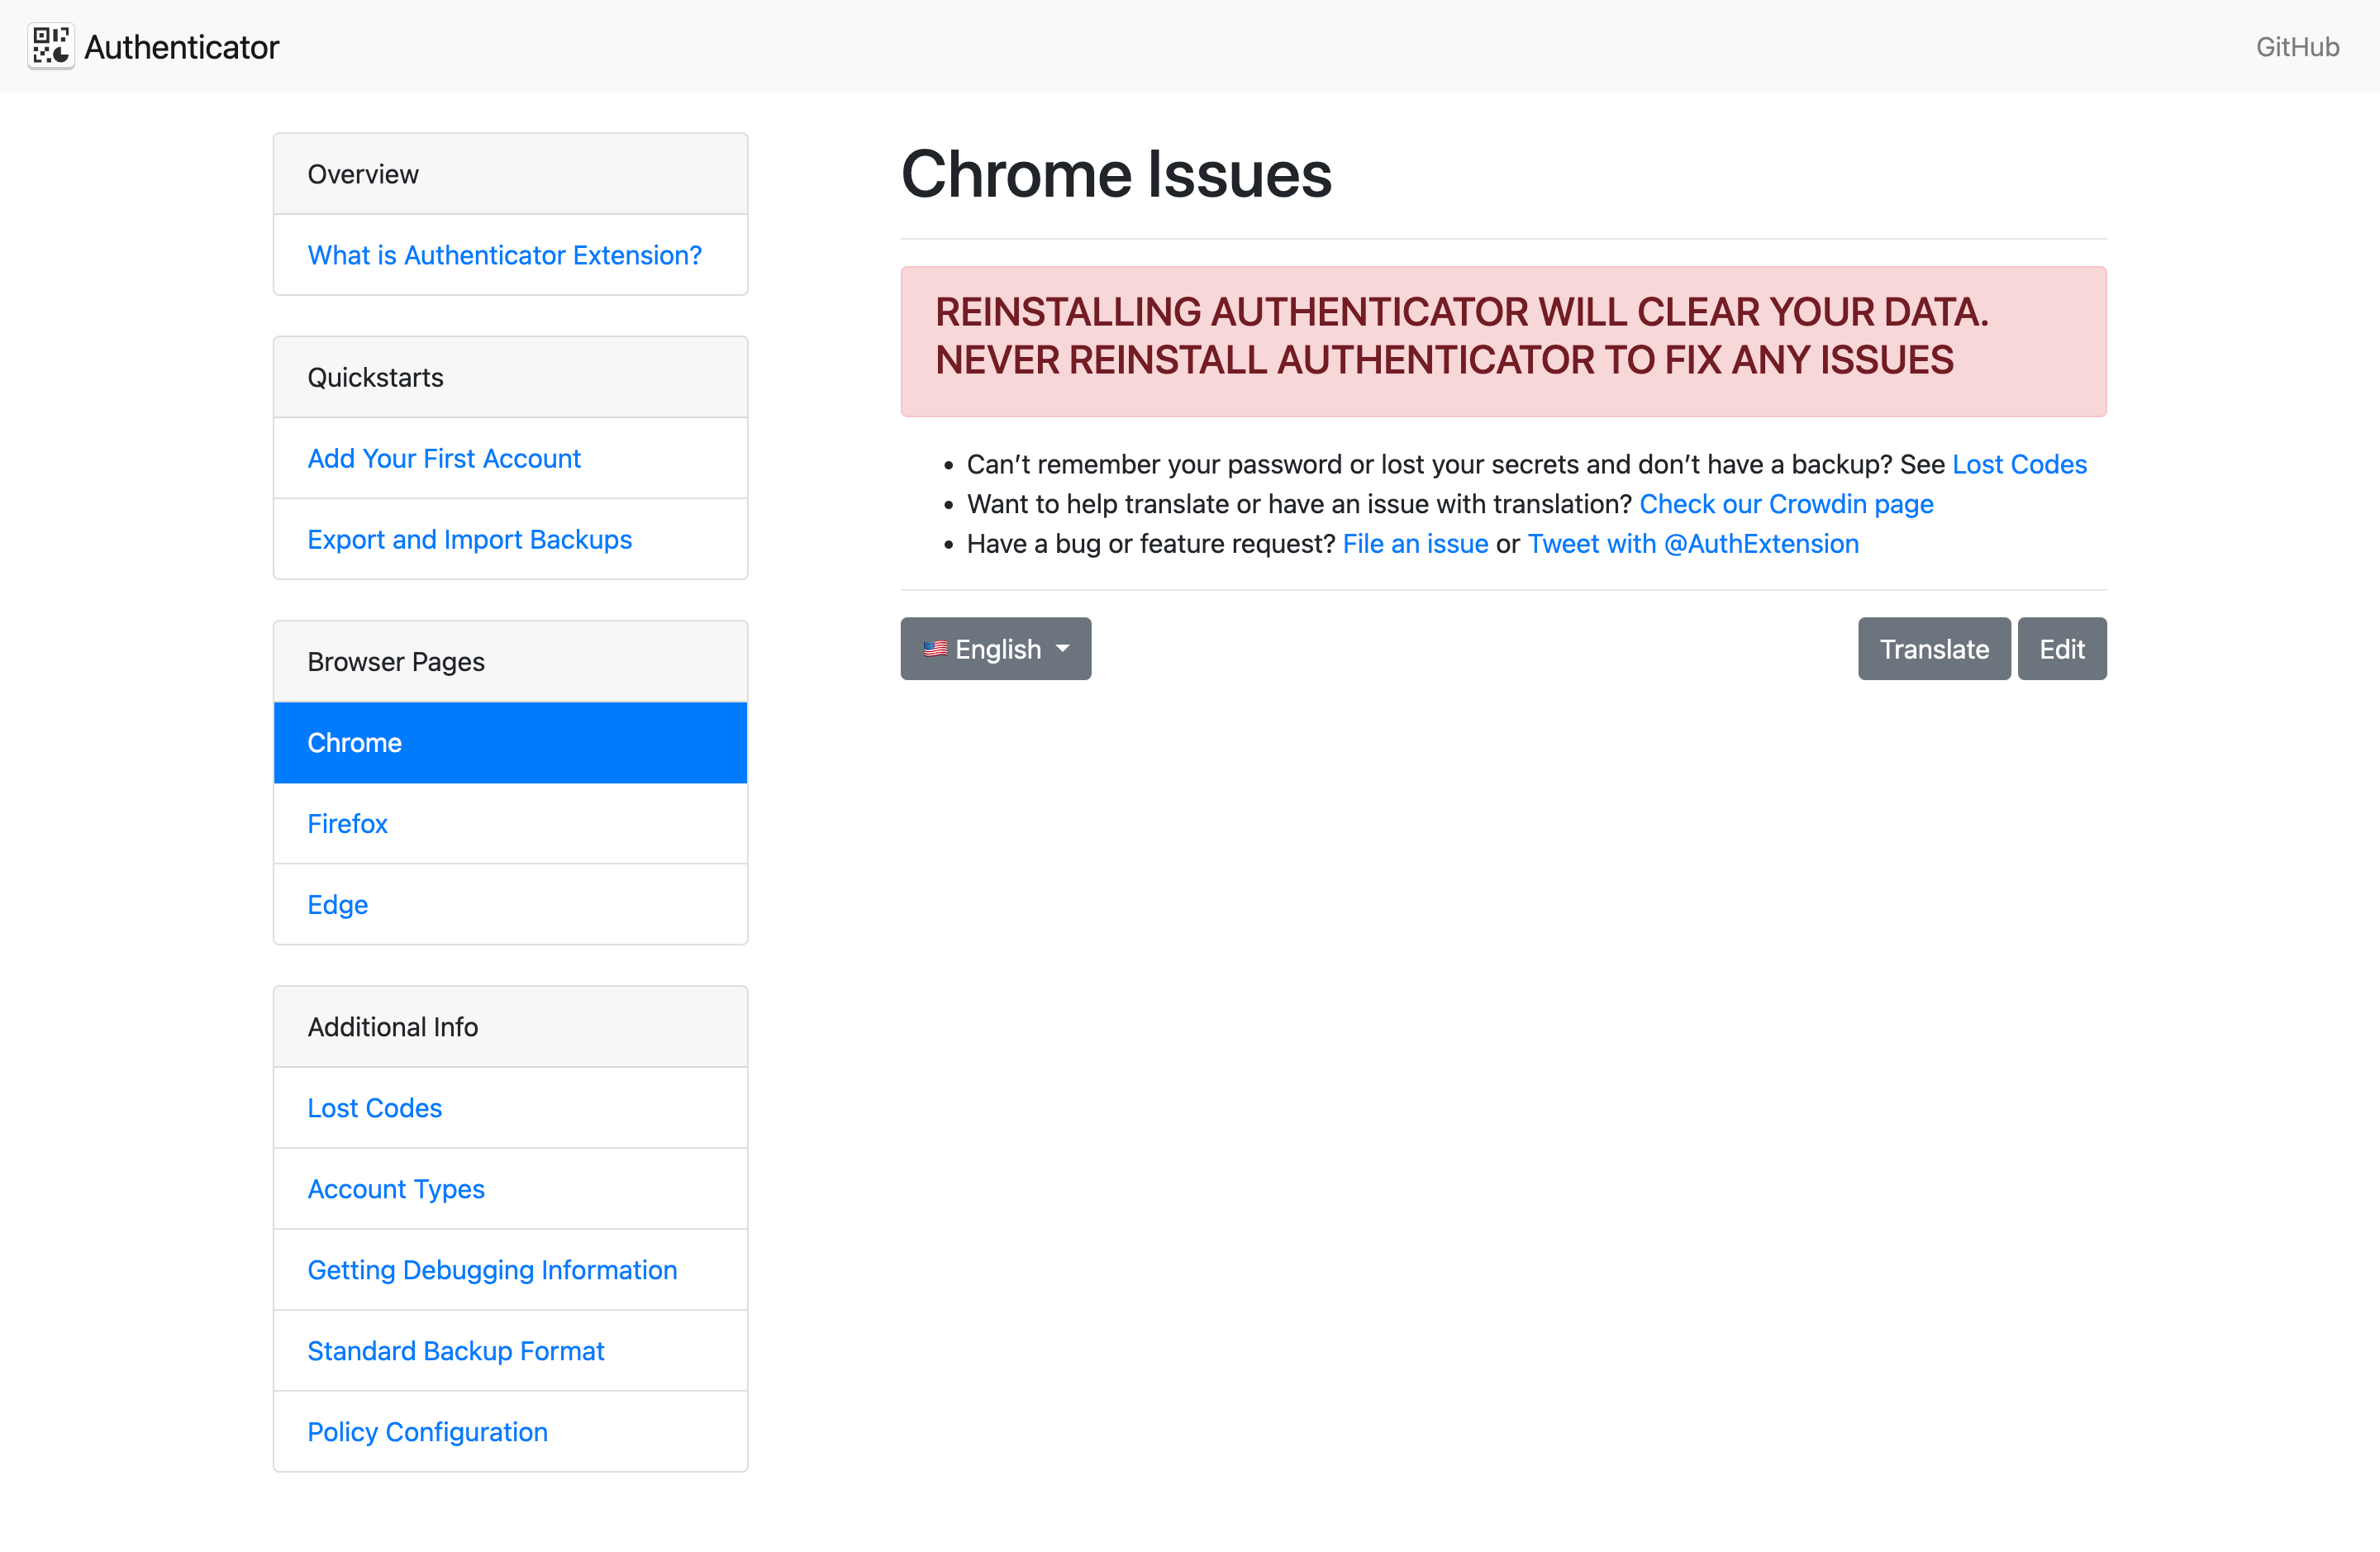Select the Chrome browser page item
Viewport: 2380px width, 1552px height.
510,743
